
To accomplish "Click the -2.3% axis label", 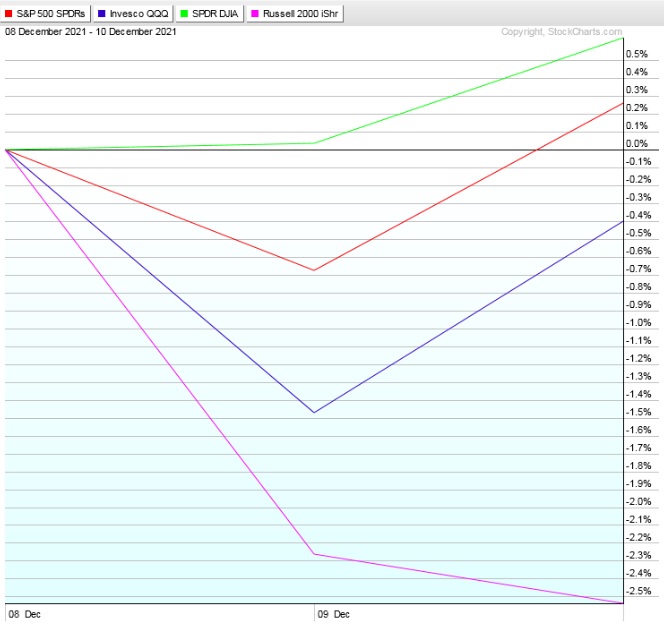I will (x=639, y=555).
